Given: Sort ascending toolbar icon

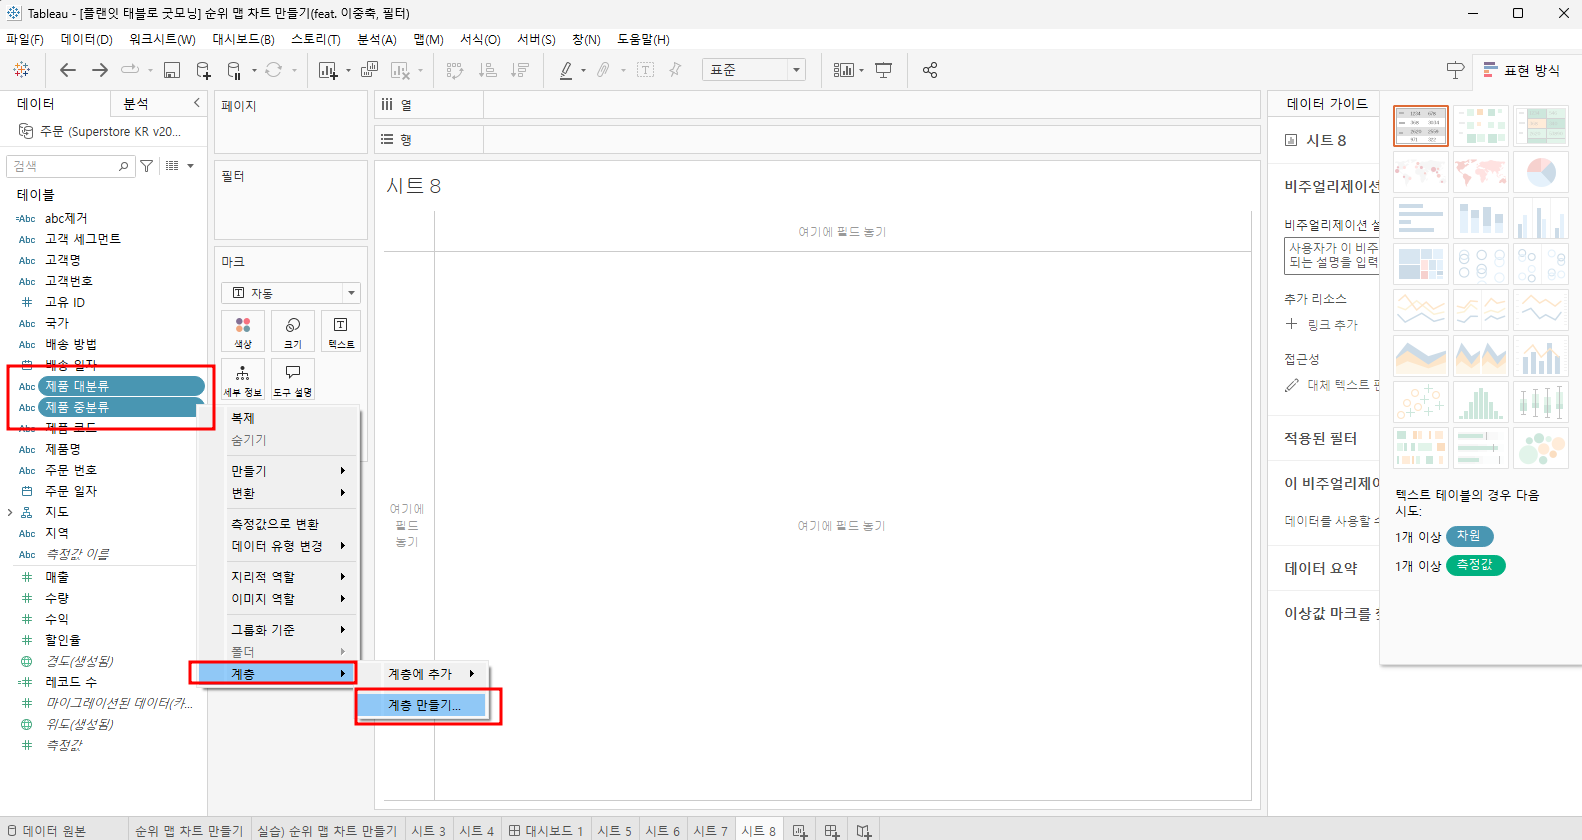Looking at the screenshot, I should coord(488,70).
